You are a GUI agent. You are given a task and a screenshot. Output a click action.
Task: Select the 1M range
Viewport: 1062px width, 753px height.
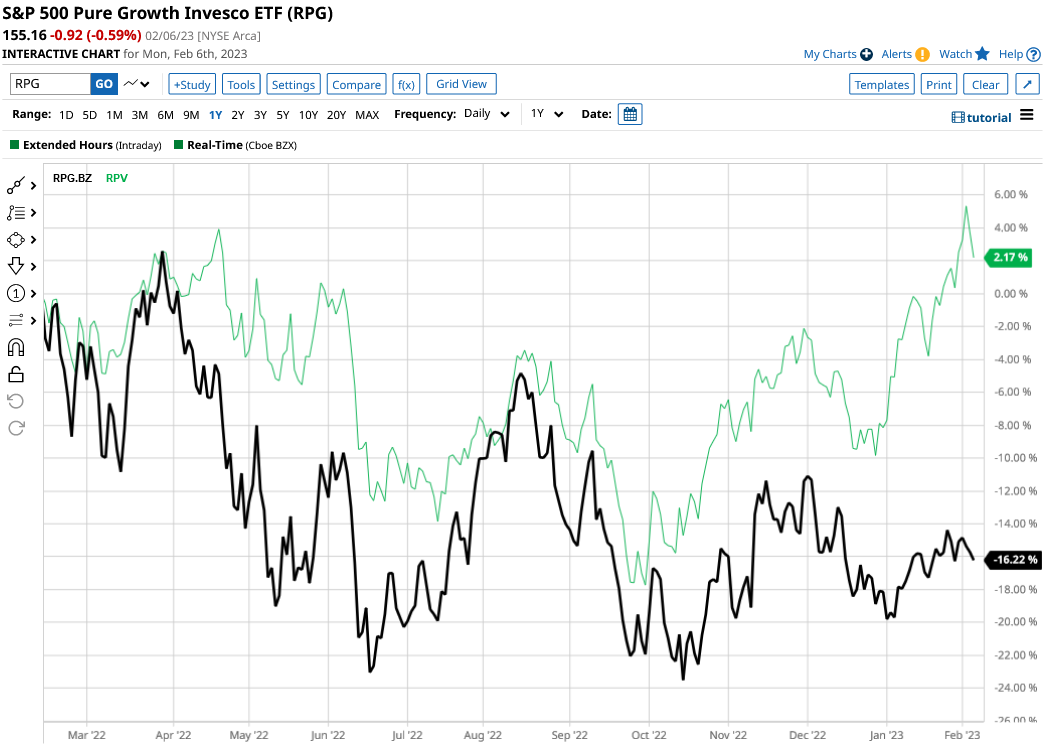(114, 115)
